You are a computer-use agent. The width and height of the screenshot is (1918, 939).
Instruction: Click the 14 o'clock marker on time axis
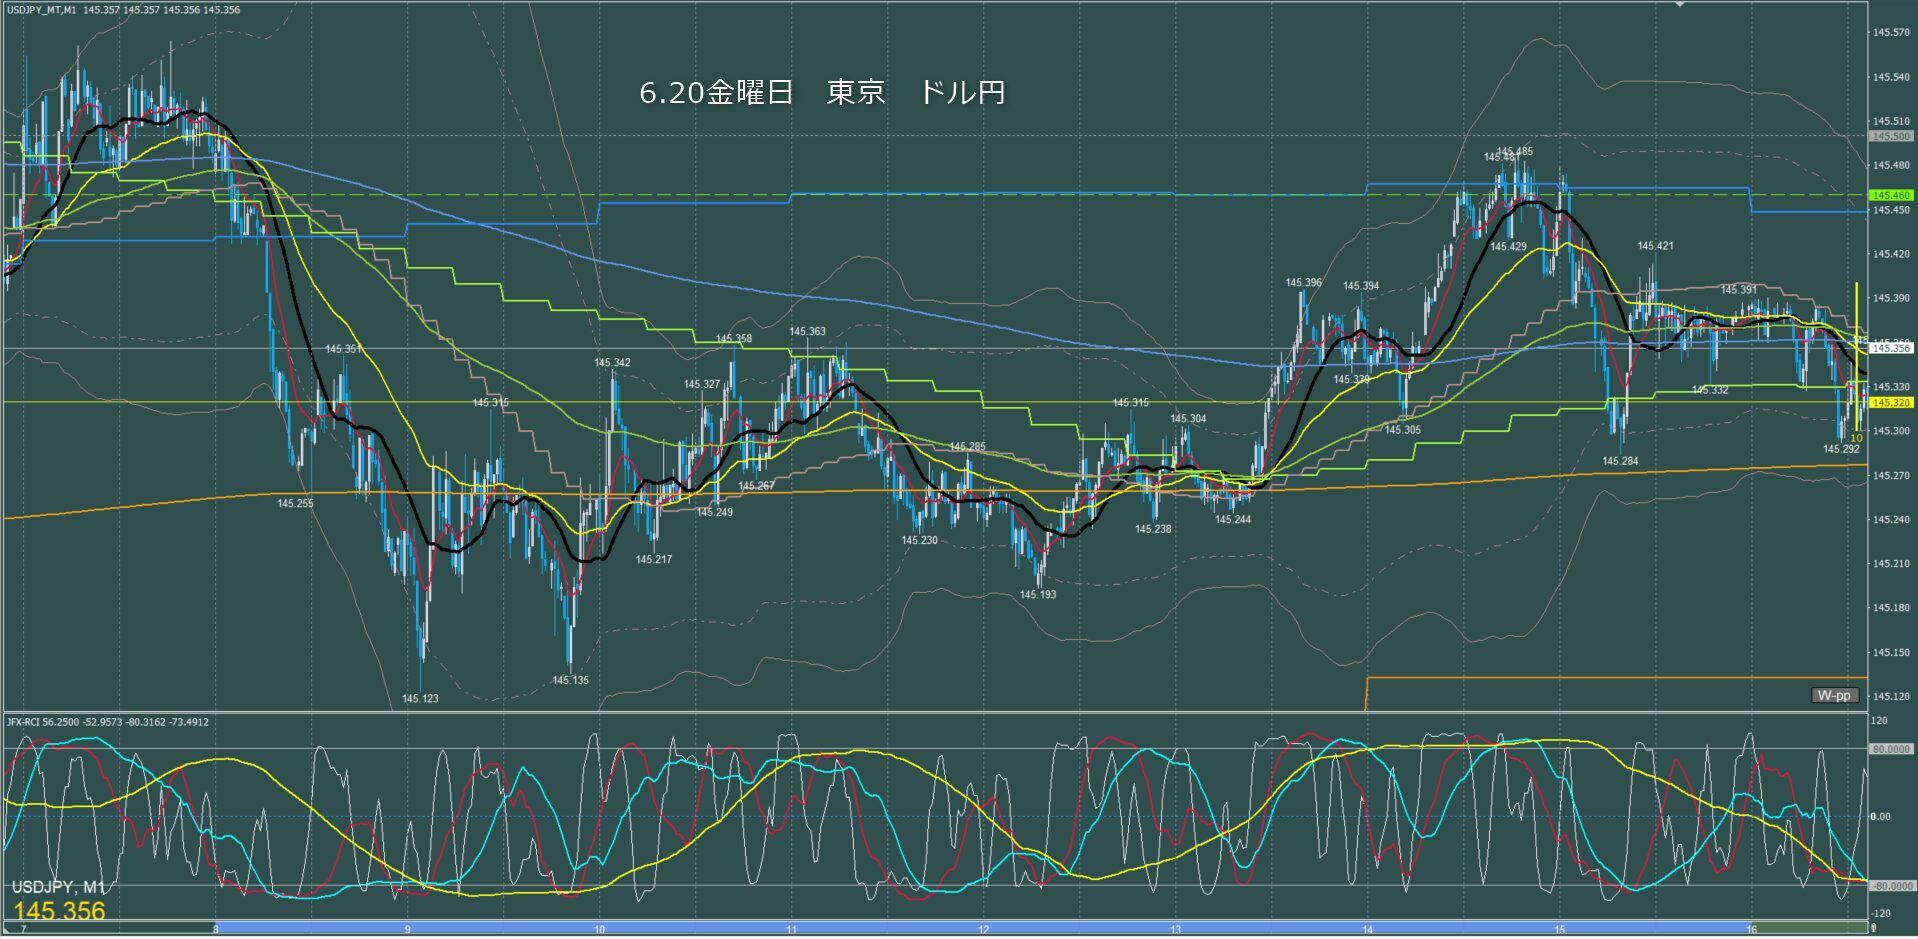(1367, 929)
